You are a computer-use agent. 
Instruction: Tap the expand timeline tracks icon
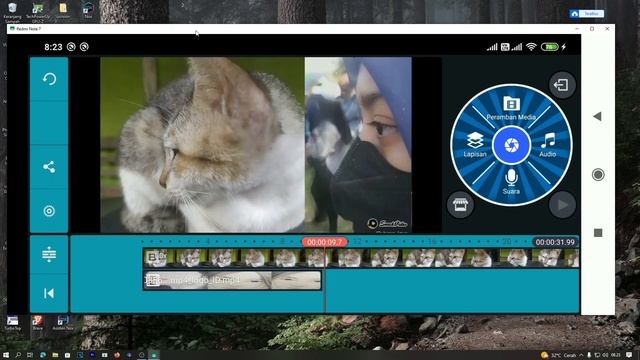point(49,254)
